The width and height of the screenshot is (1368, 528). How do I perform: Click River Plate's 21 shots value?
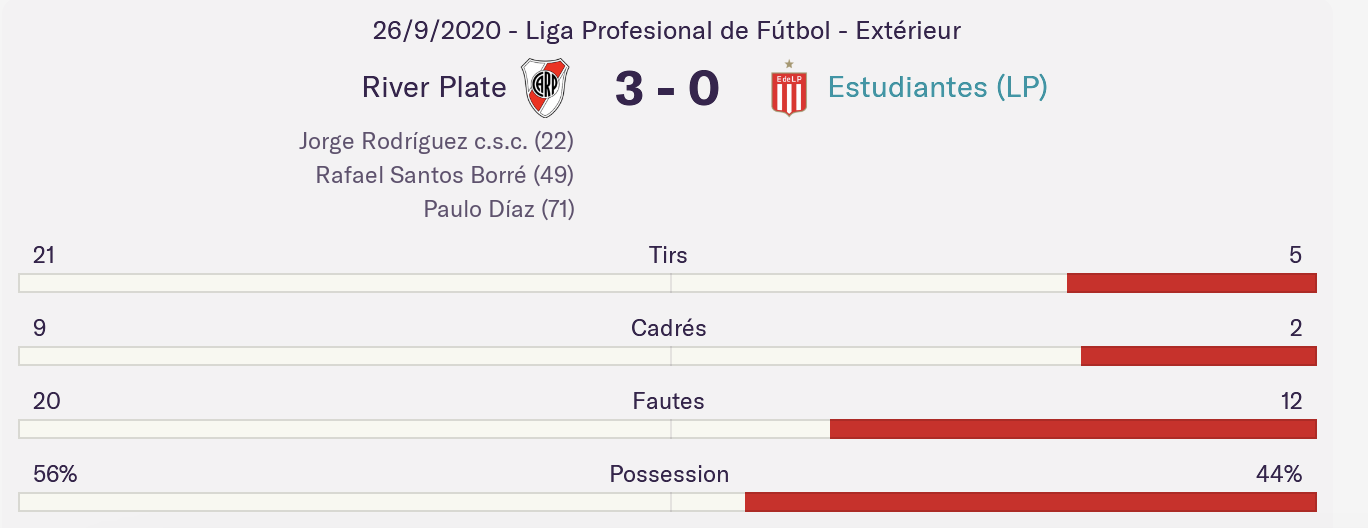[44, 255]
